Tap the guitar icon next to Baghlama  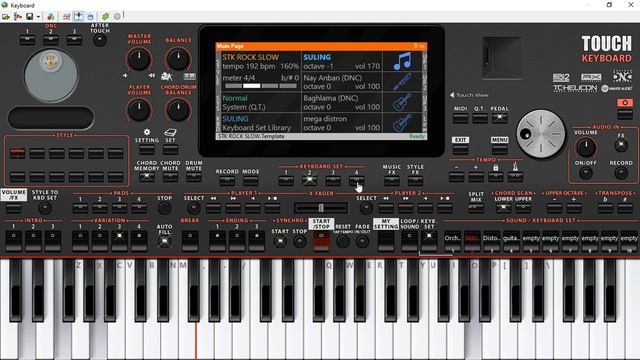[x=402, y=102]
